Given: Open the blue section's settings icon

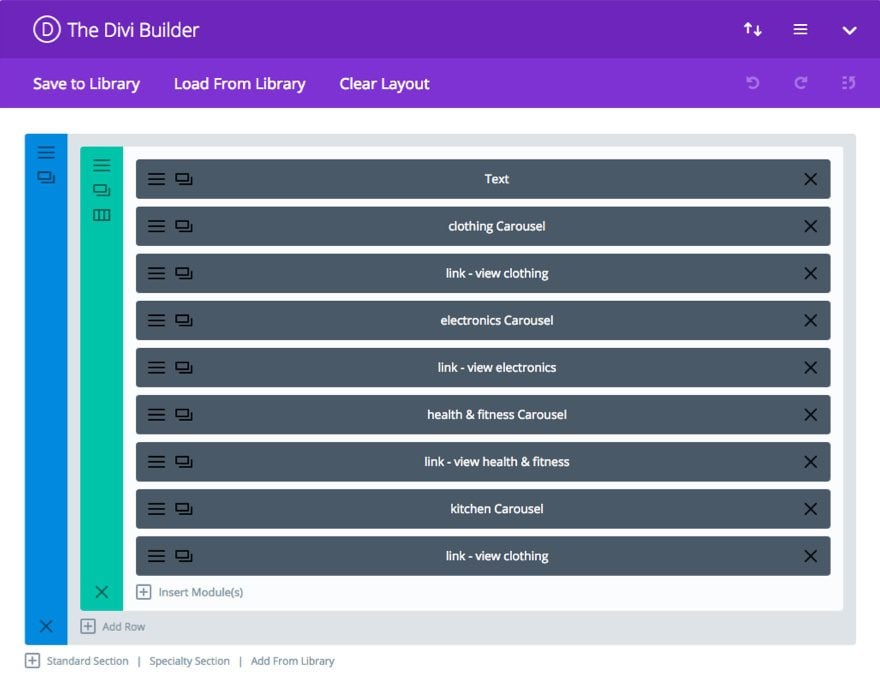Looking at the screenshot, I should [x=46, y=152].
